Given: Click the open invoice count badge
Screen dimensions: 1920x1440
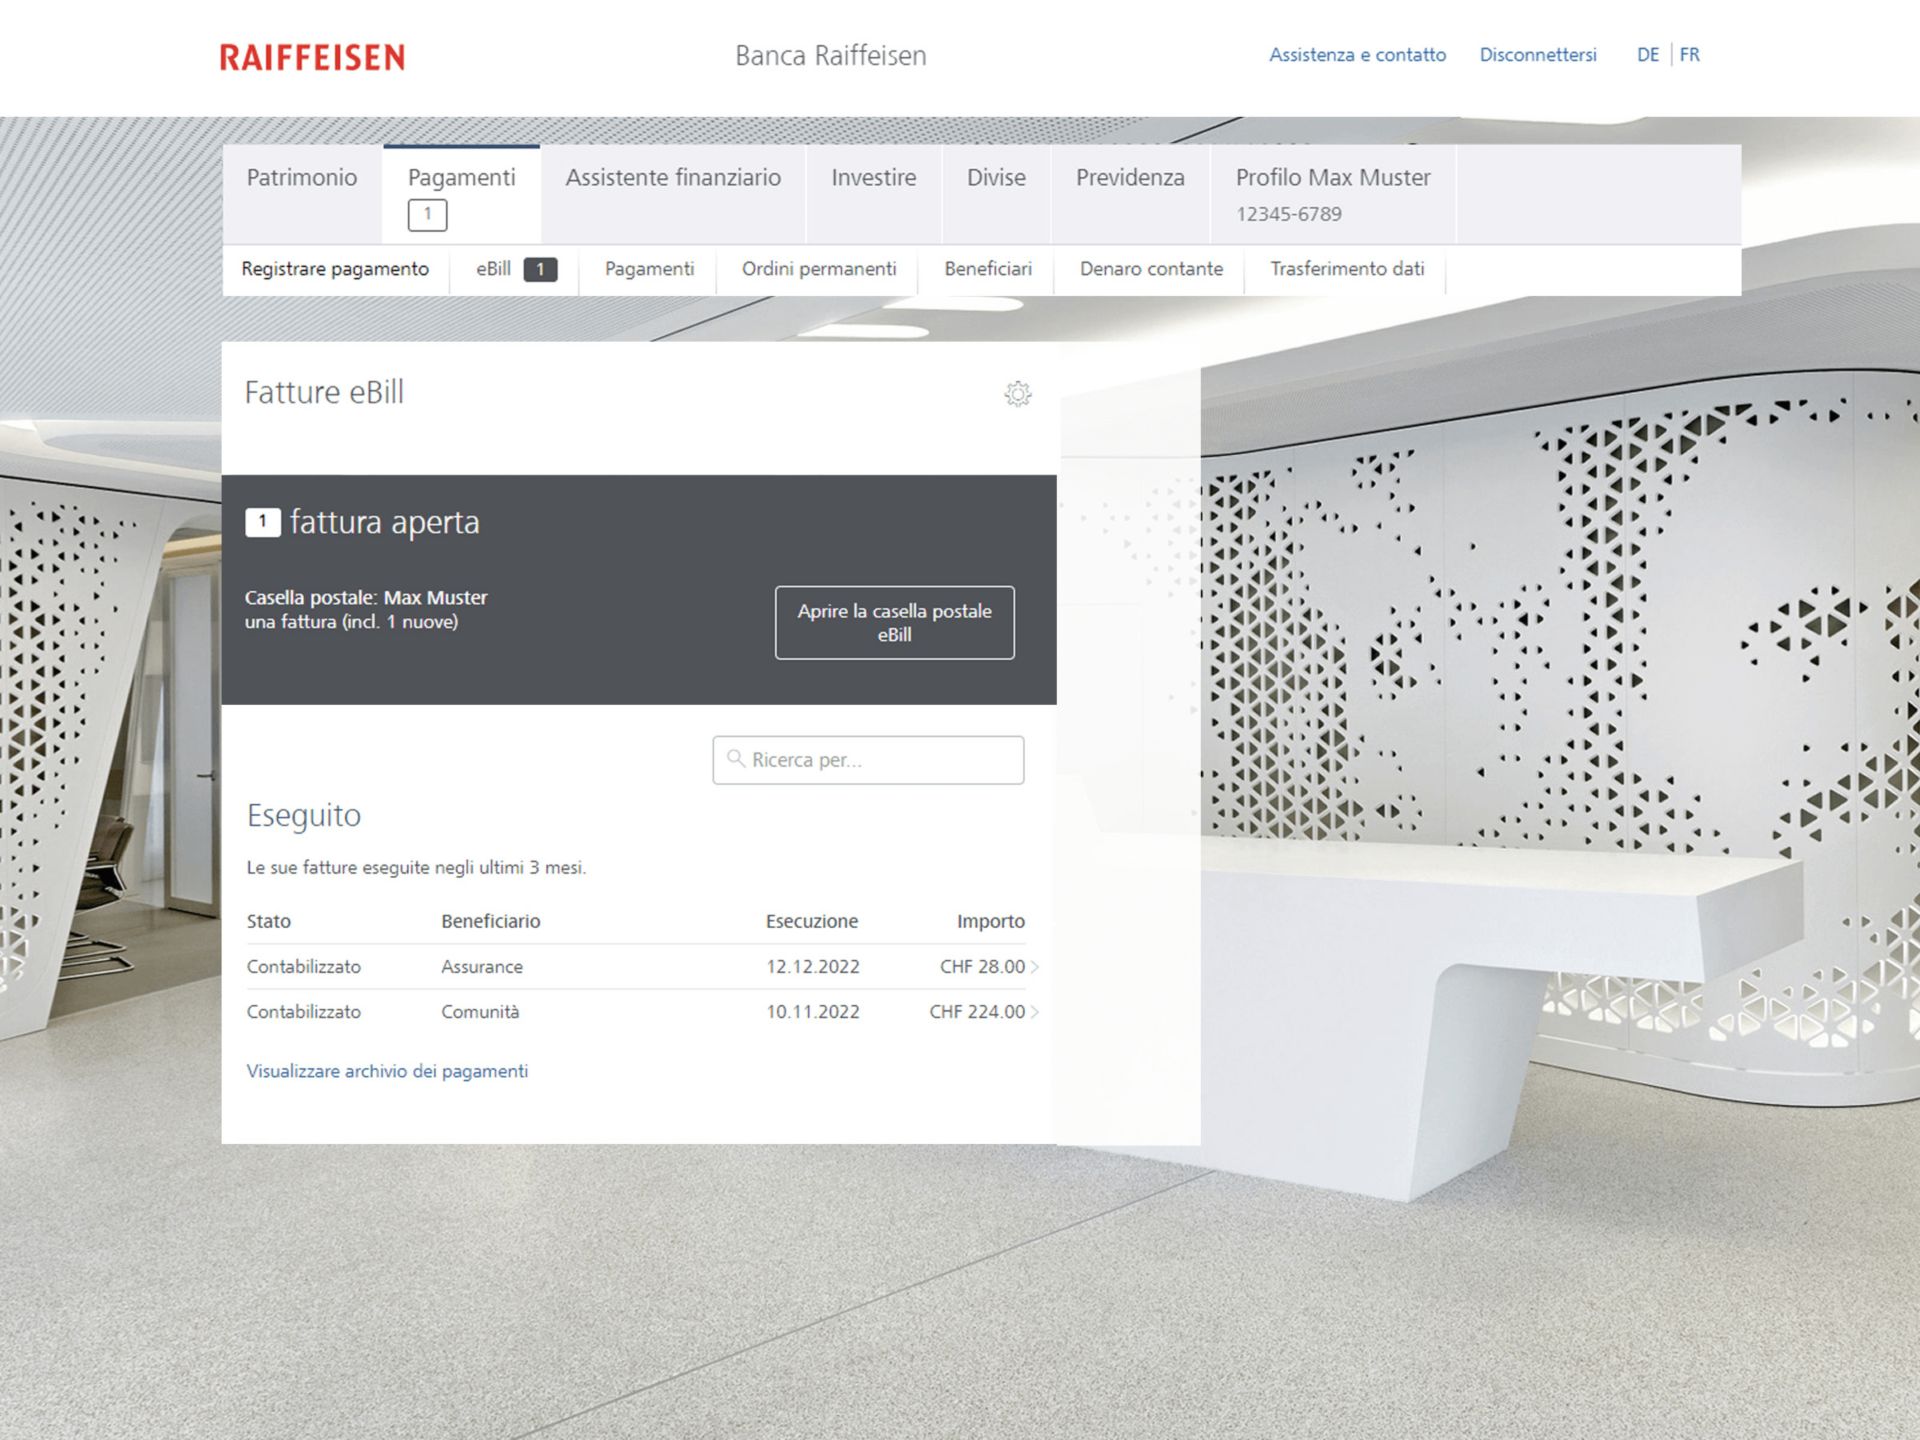Looking at the screenshot, I should (262, 522).
